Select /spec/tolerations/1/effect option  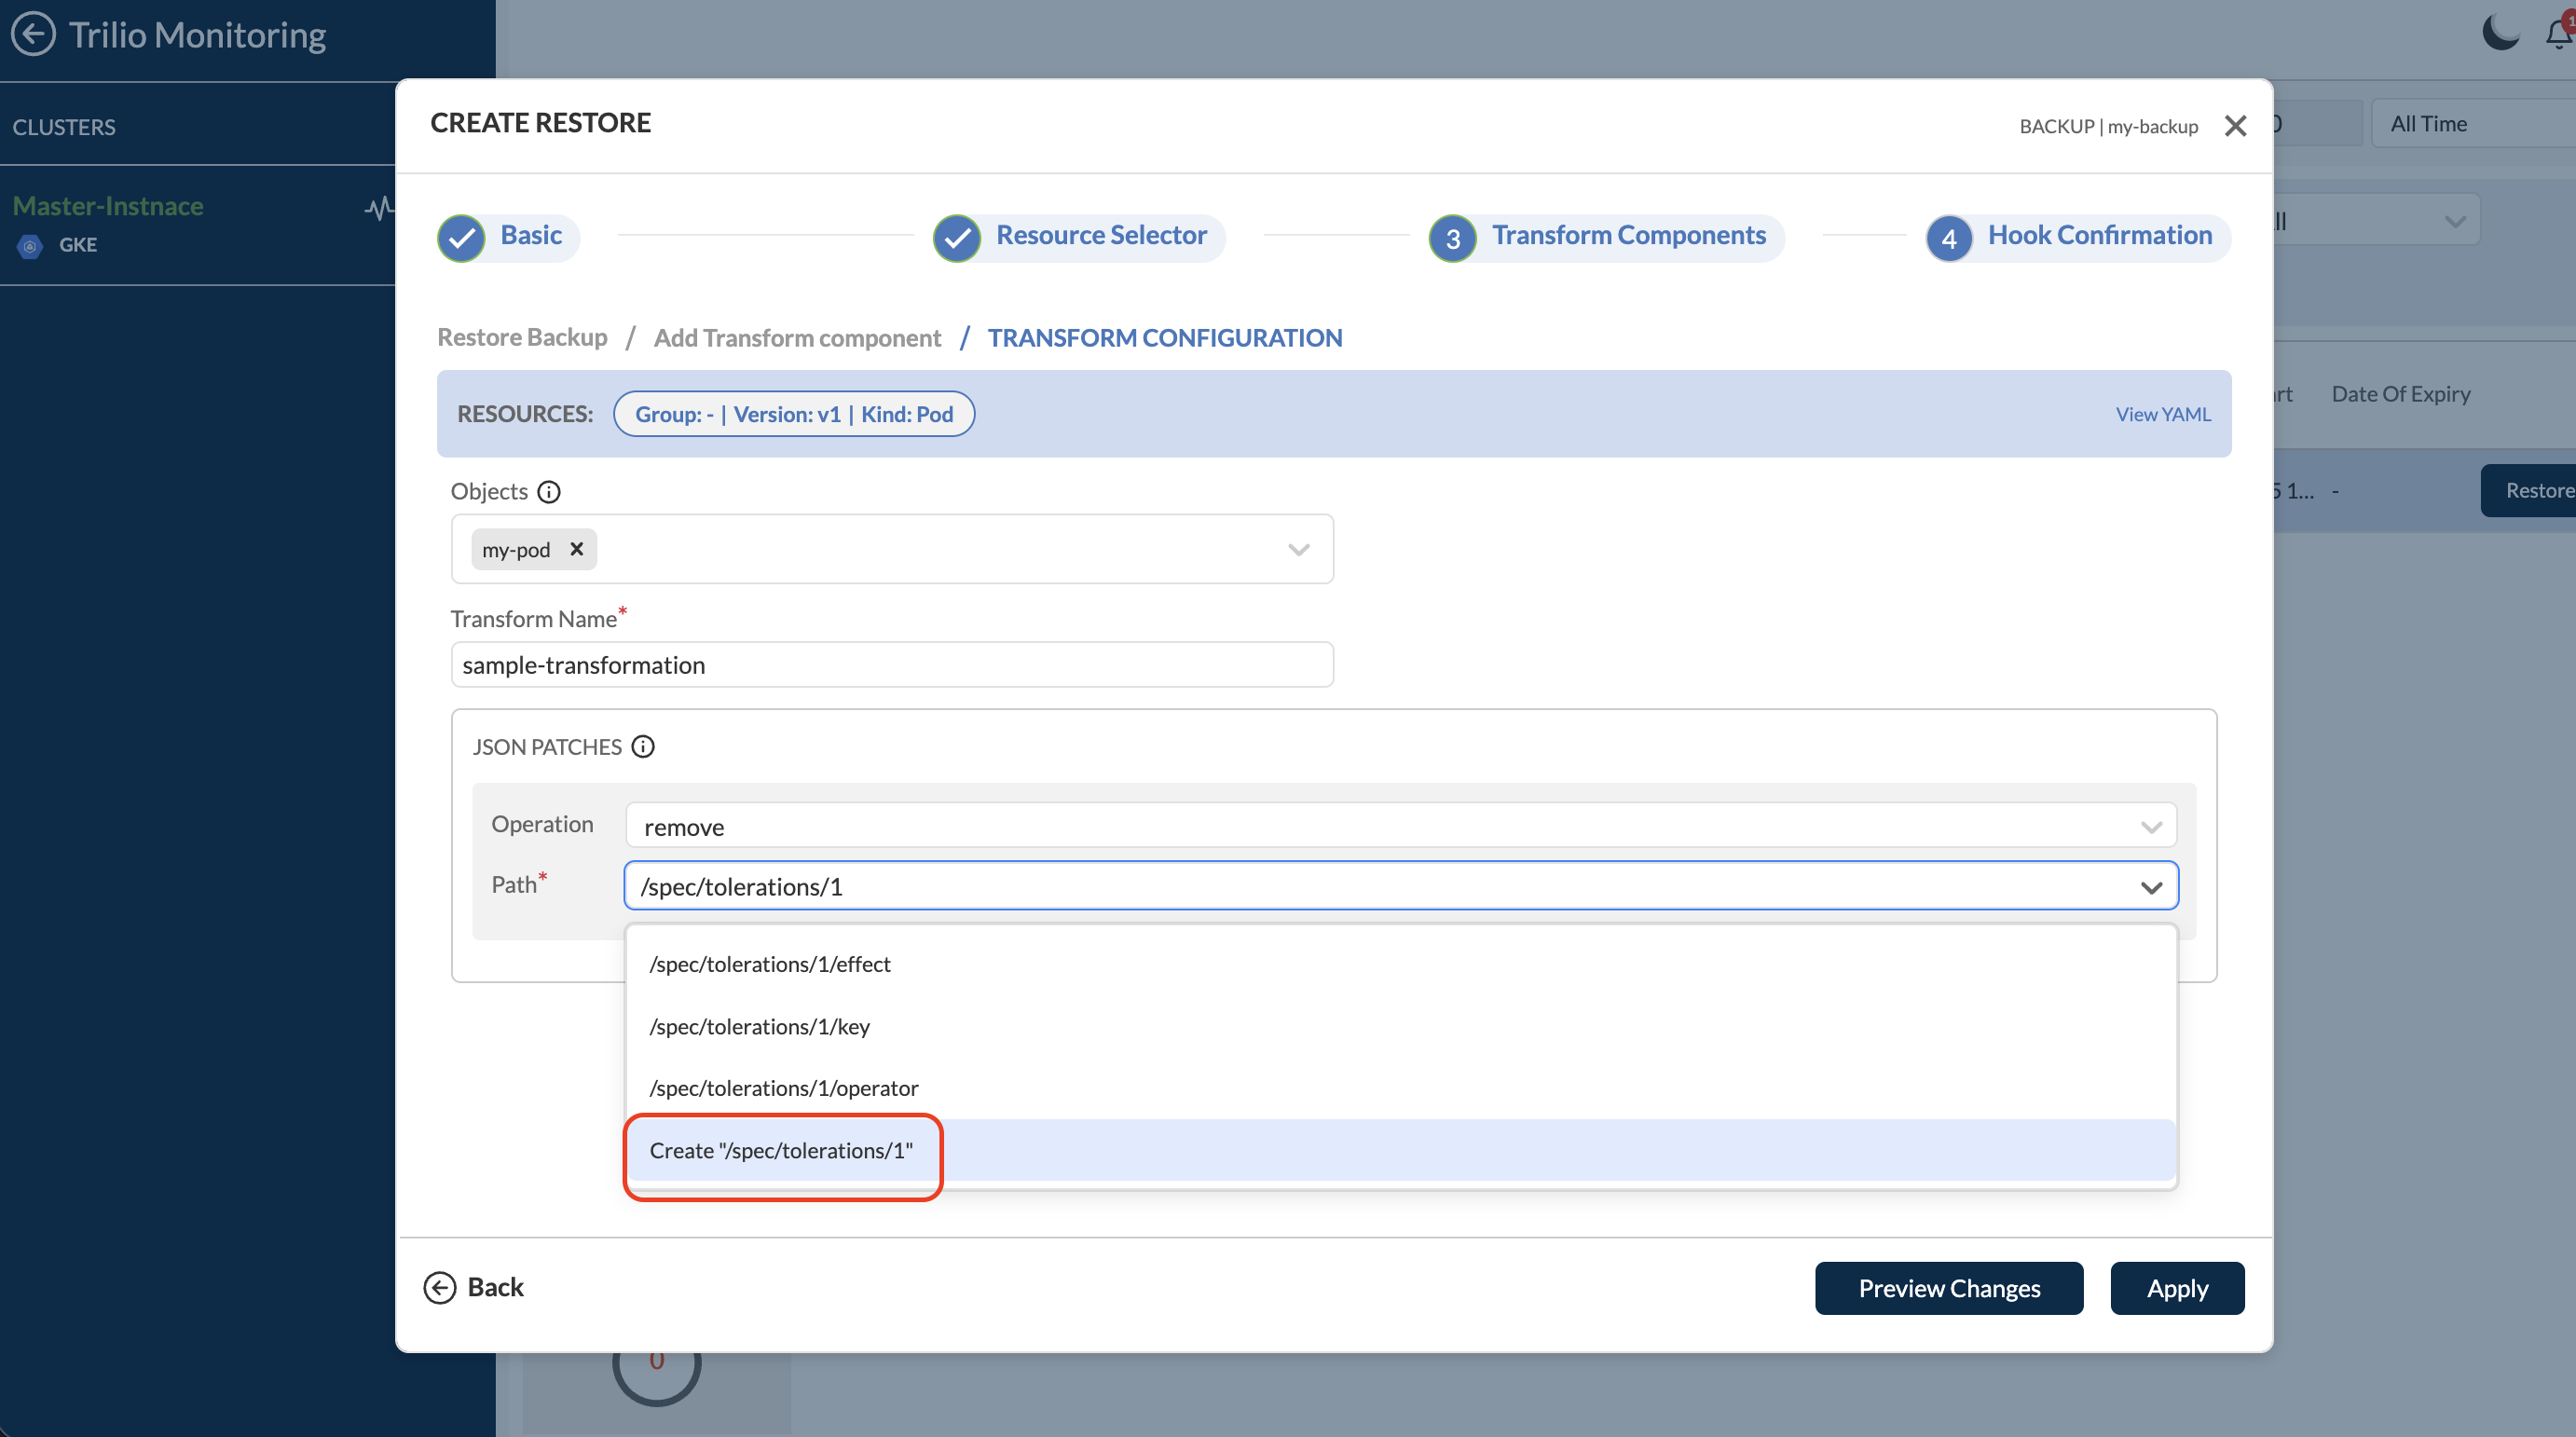click(770, 964)
